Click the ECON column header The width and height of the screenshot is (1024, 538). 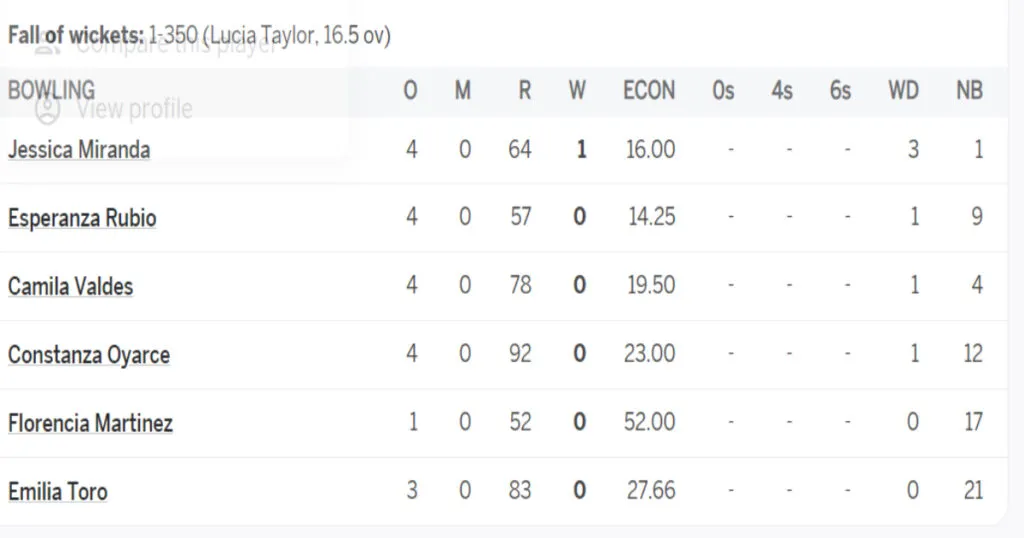[648, 91]
